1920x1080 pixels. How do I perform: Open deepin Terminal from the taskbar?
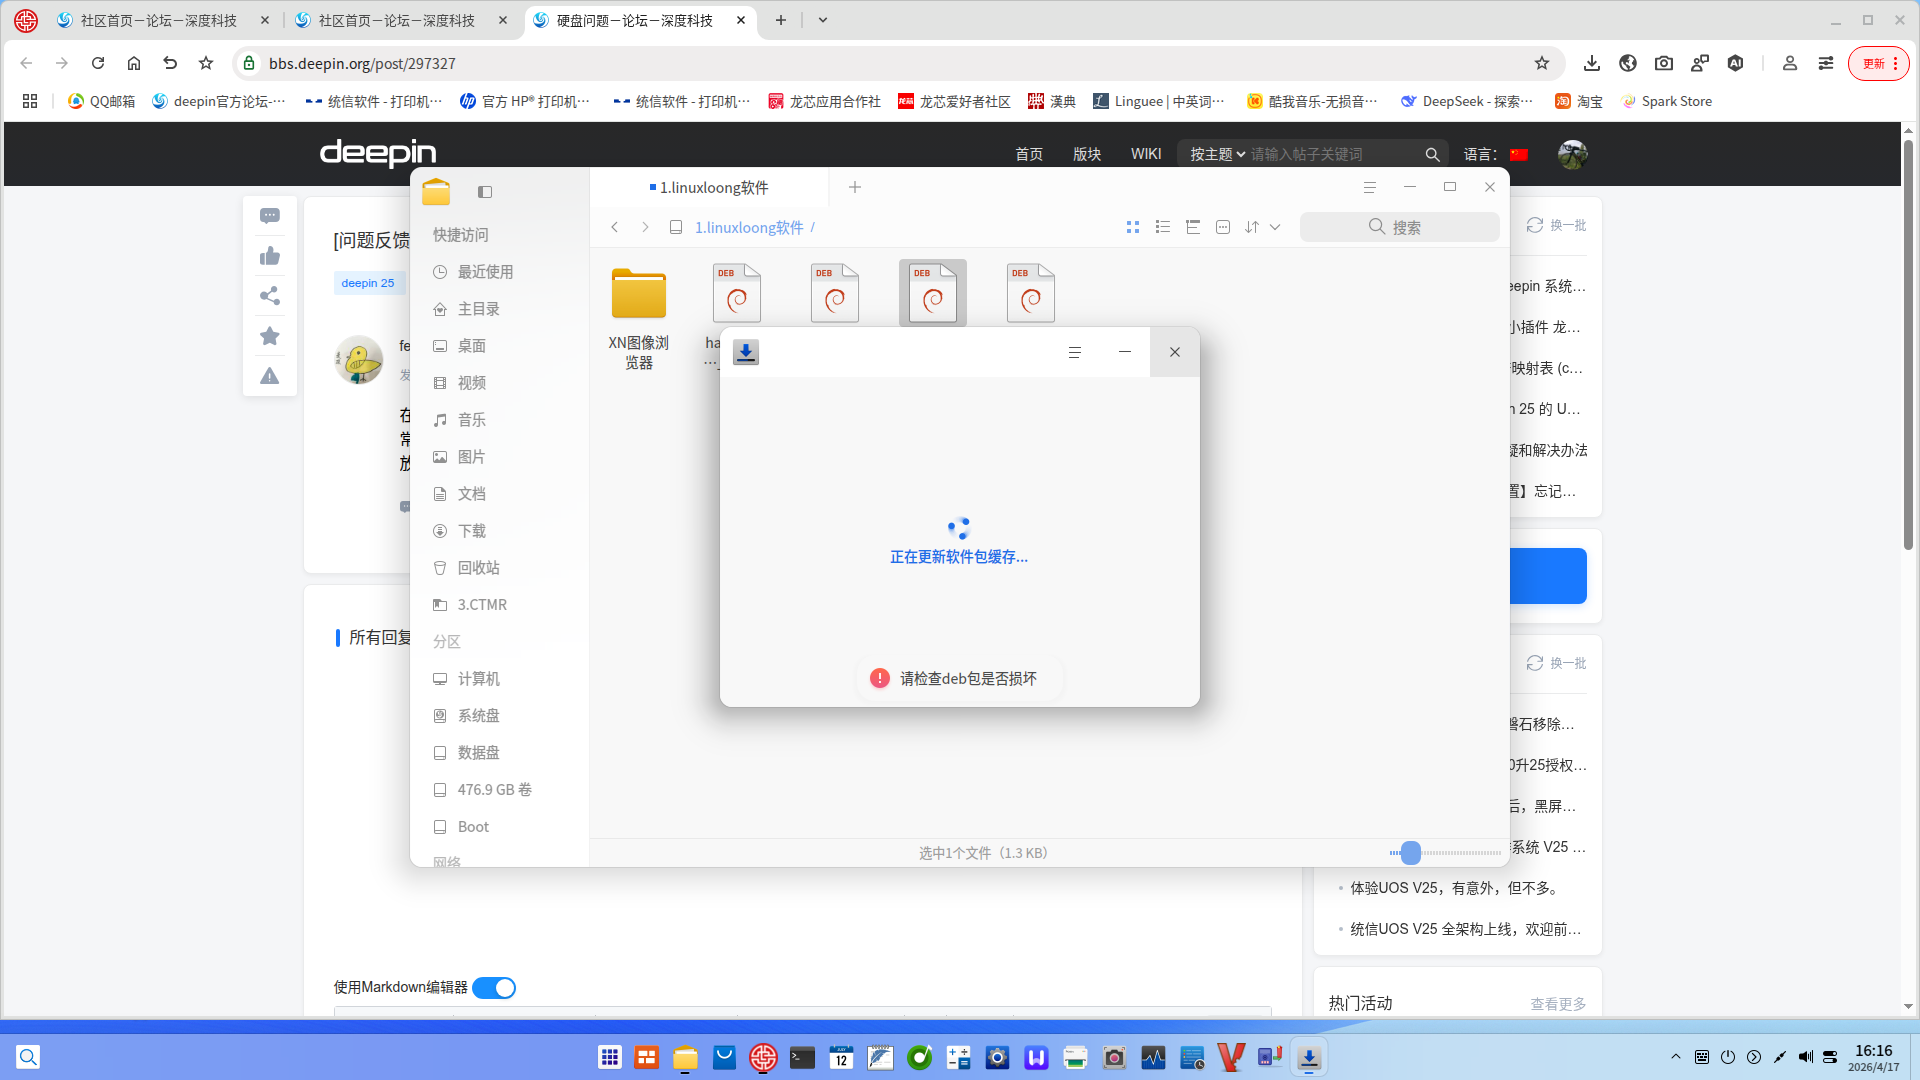coord(802,1057)
